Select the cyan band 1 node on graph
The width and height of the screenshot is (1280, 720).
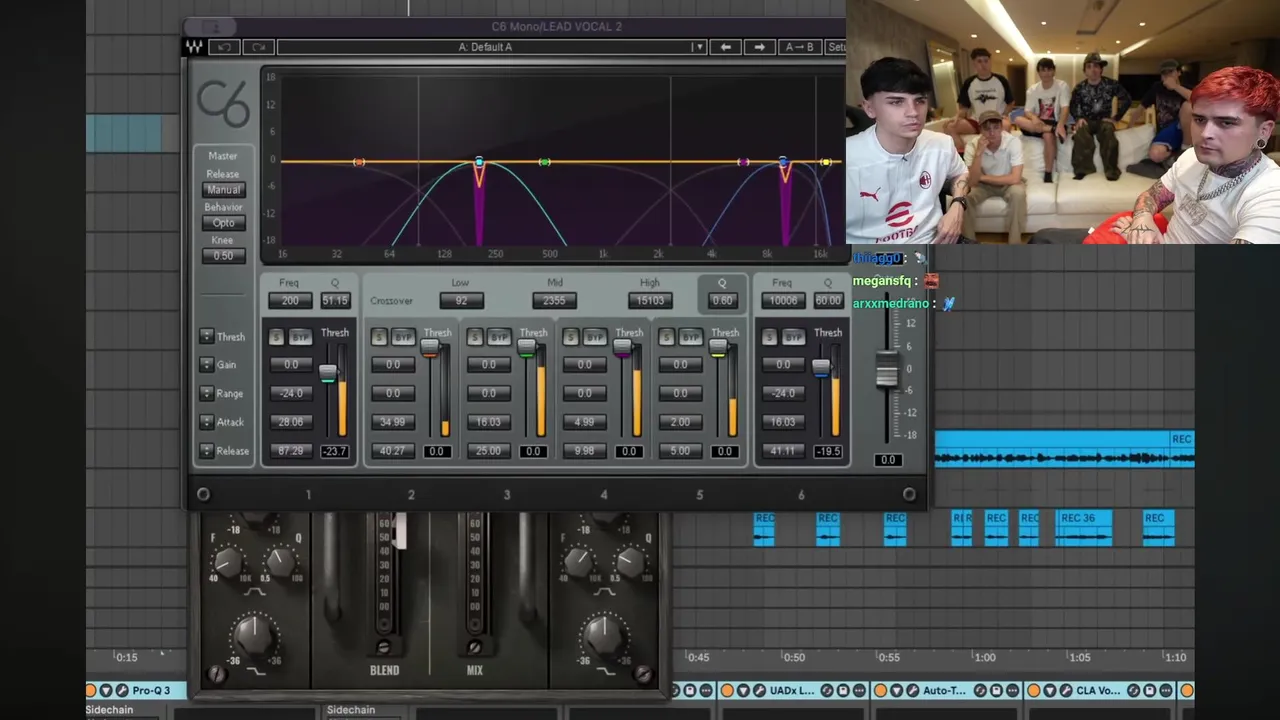479,161
